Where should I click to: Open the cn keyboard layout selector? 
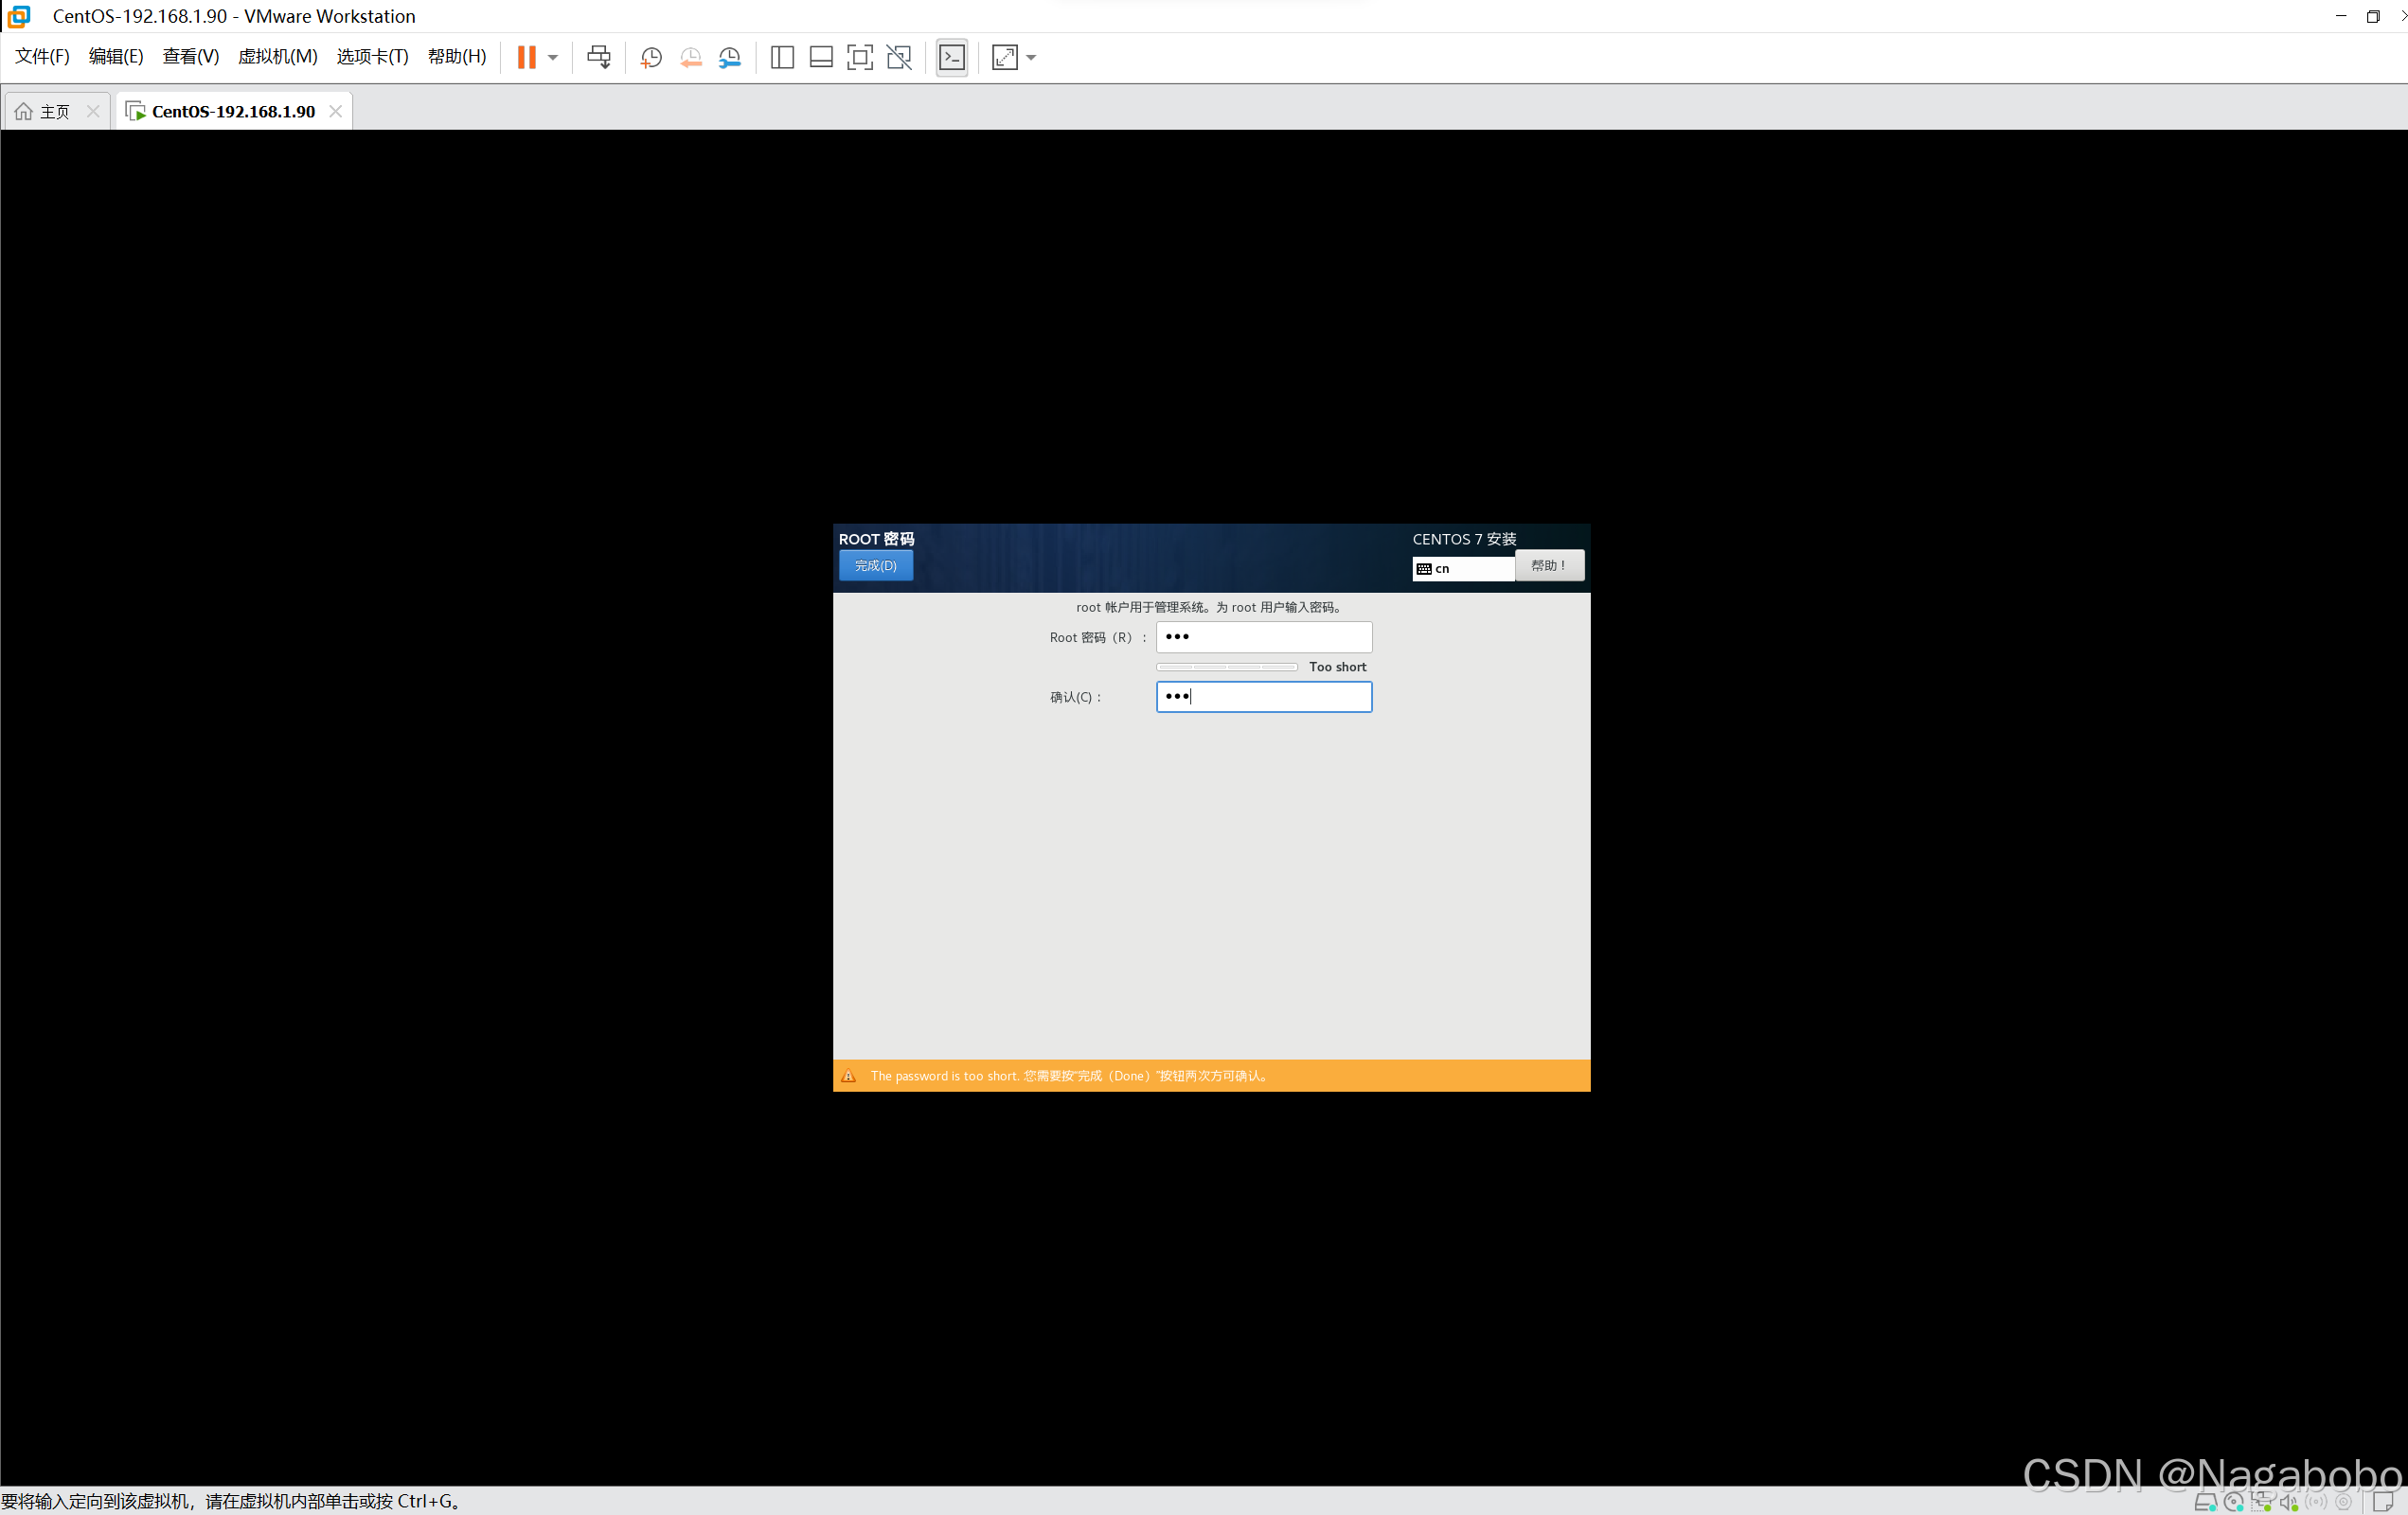[x=1463, y=568]
